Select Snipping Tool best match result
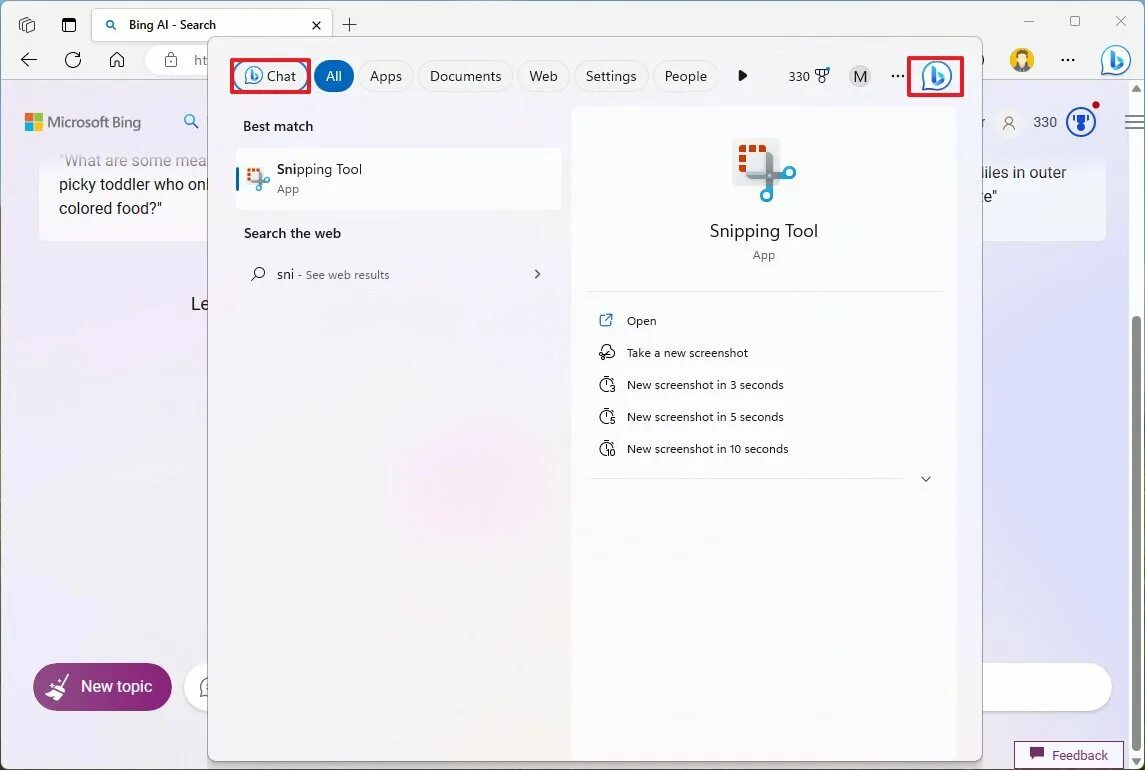 399,179
